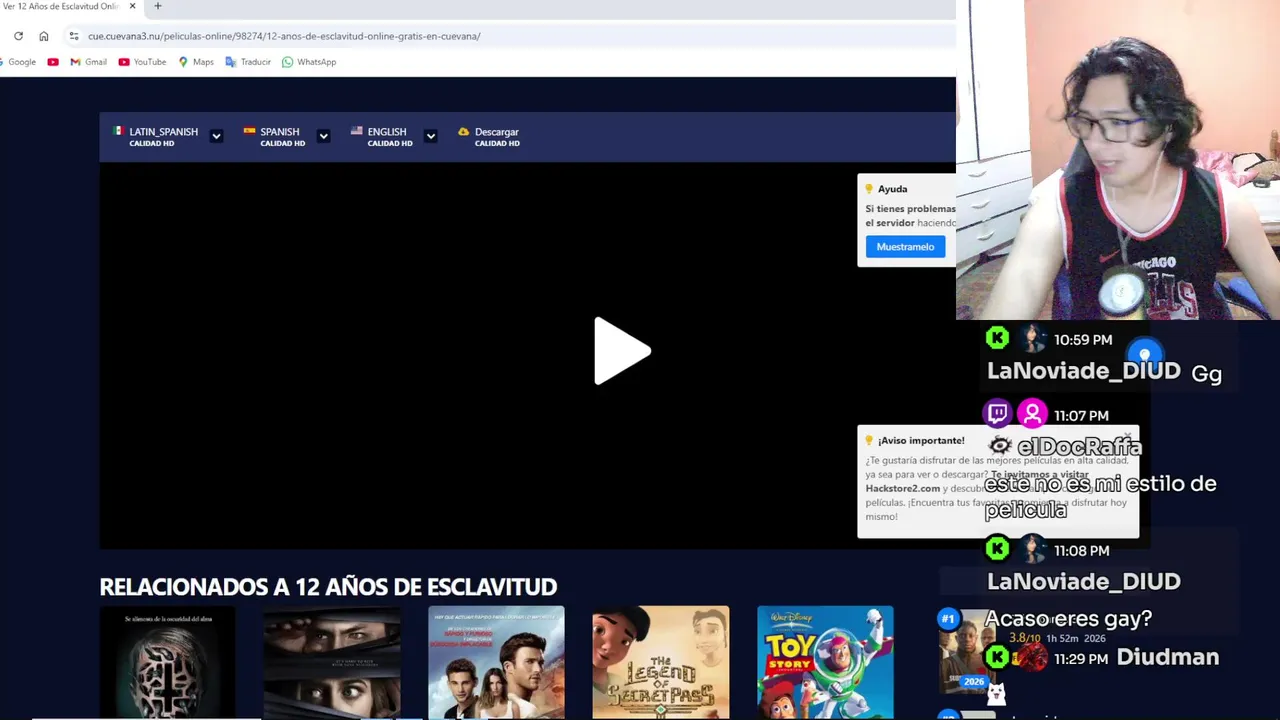Select the SPANISH audio tab
Screen dimensions: 1280x720
coord(274,136)
